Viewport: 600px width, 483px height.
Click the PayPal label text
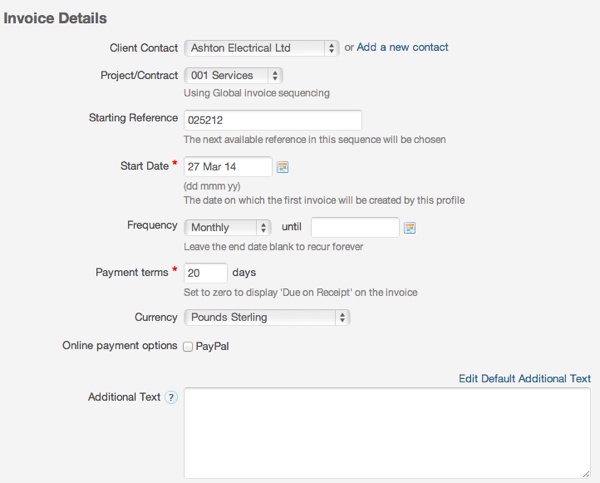click(213, 347)
